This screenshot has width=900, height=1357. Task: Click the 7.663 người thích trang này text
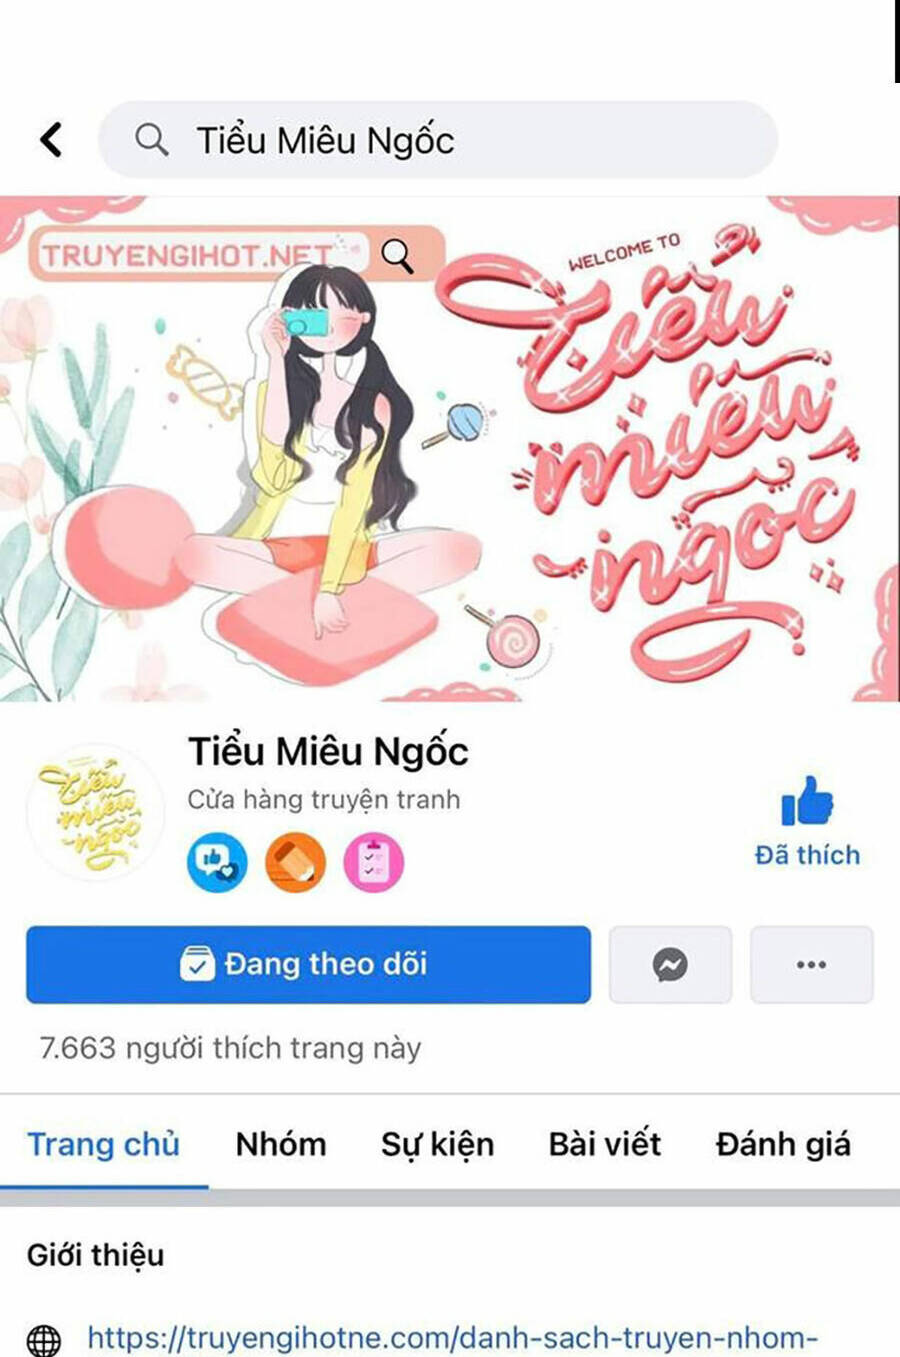[230, 1048]
